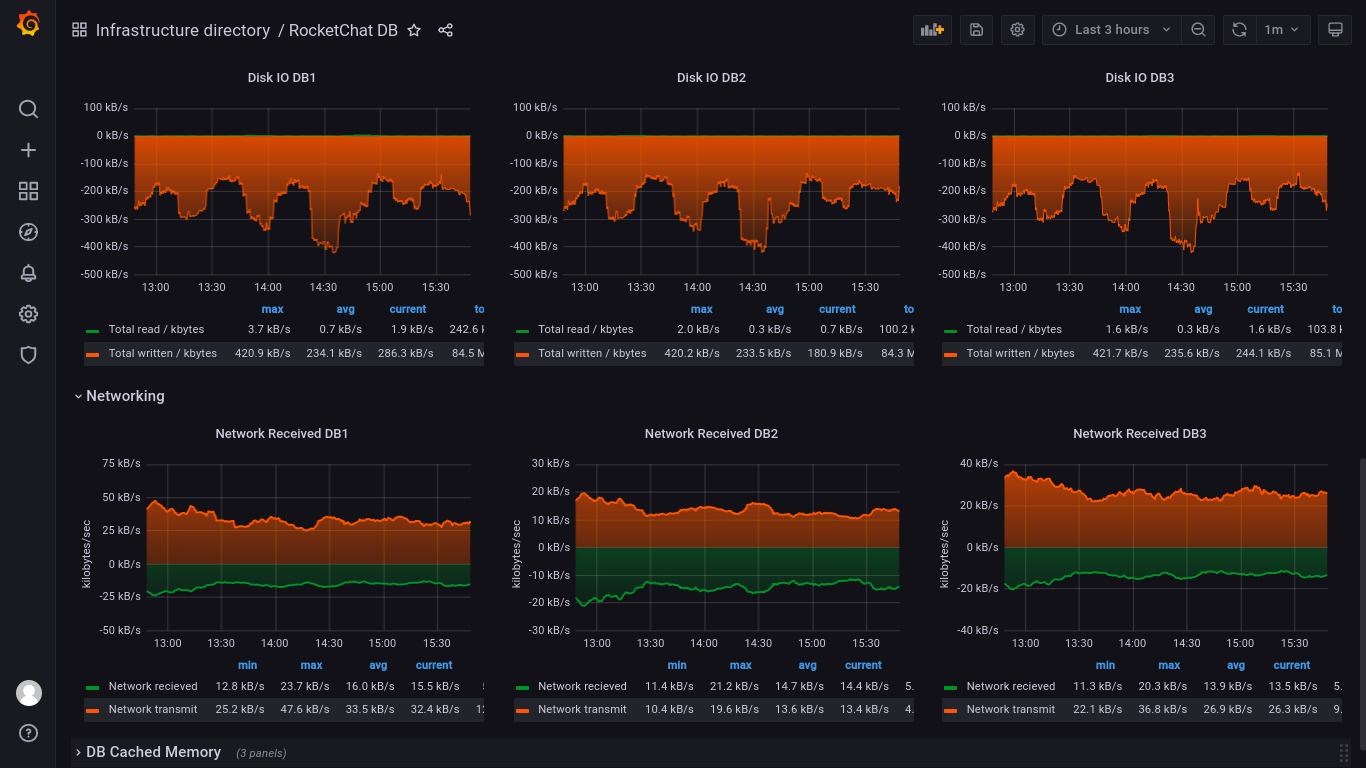This screenshot has width=1366, height=768.
Task: Sort Network Received DB3 legend by current
Action: coord(1291,665)
